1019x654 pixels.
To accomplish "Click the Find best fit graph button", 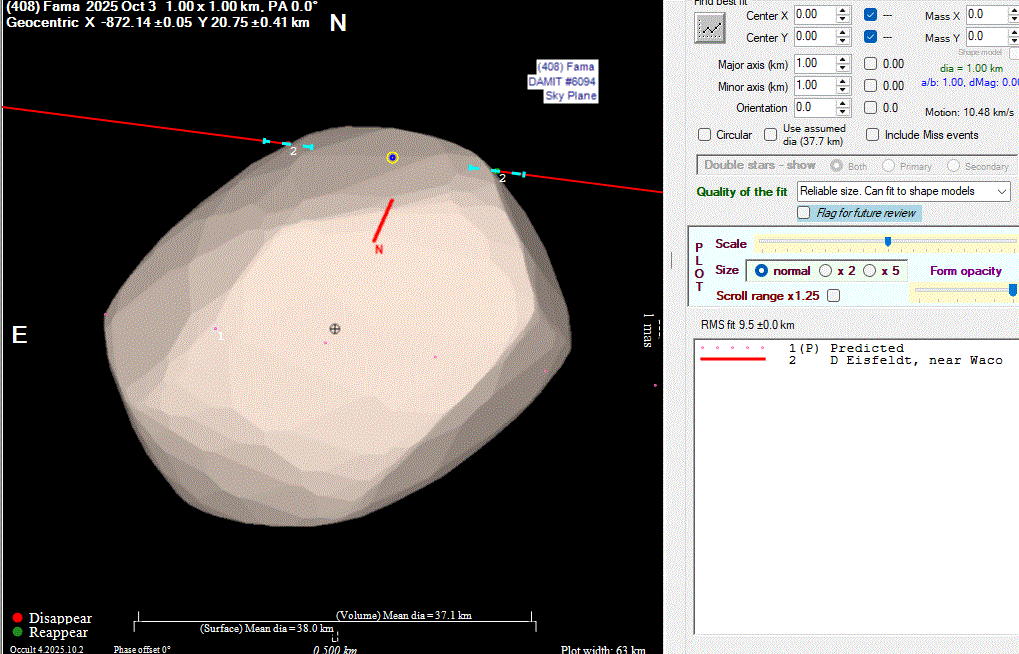I will point(710,28).
